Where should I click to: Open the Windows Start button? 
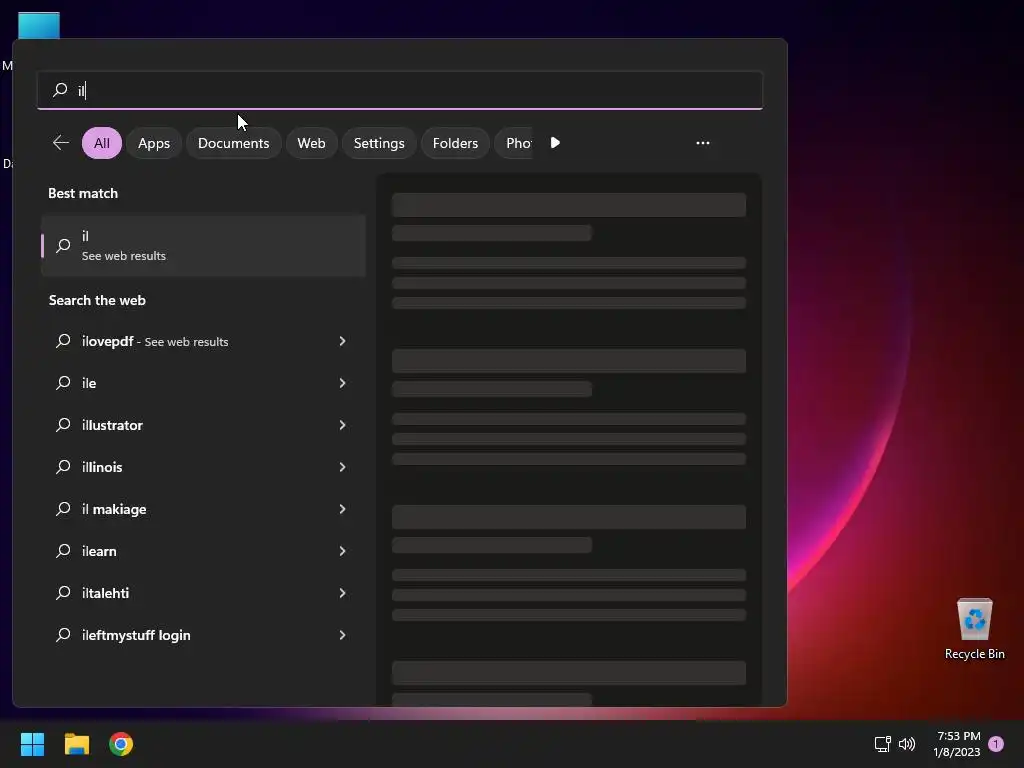(x=32, y=744)
